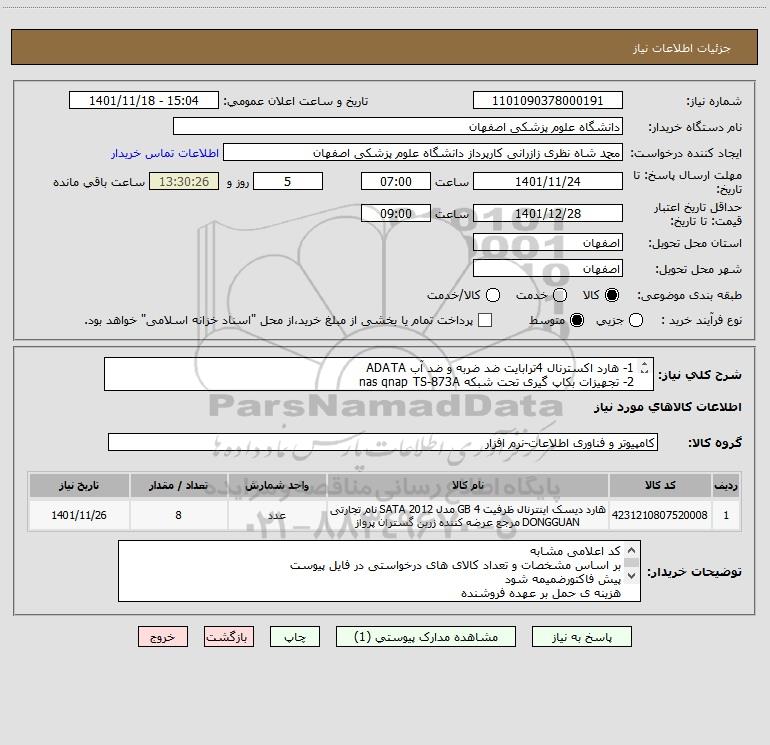Click the خروج exit button
This screenshot has width=770, height=745.
coord(163,637)
